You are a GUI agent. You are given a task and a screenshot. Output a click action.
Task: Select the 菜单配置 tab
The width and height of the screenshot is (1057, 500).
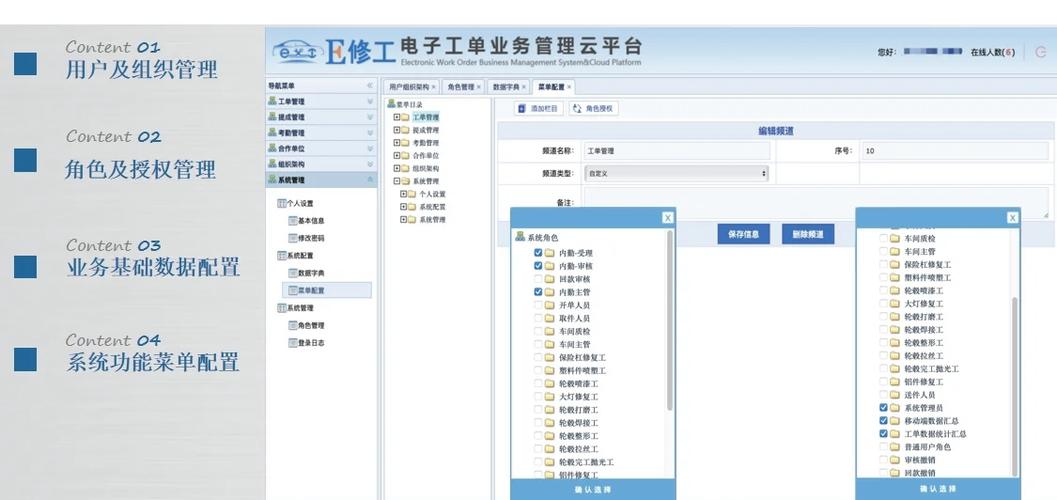click(x=551, y=87)
